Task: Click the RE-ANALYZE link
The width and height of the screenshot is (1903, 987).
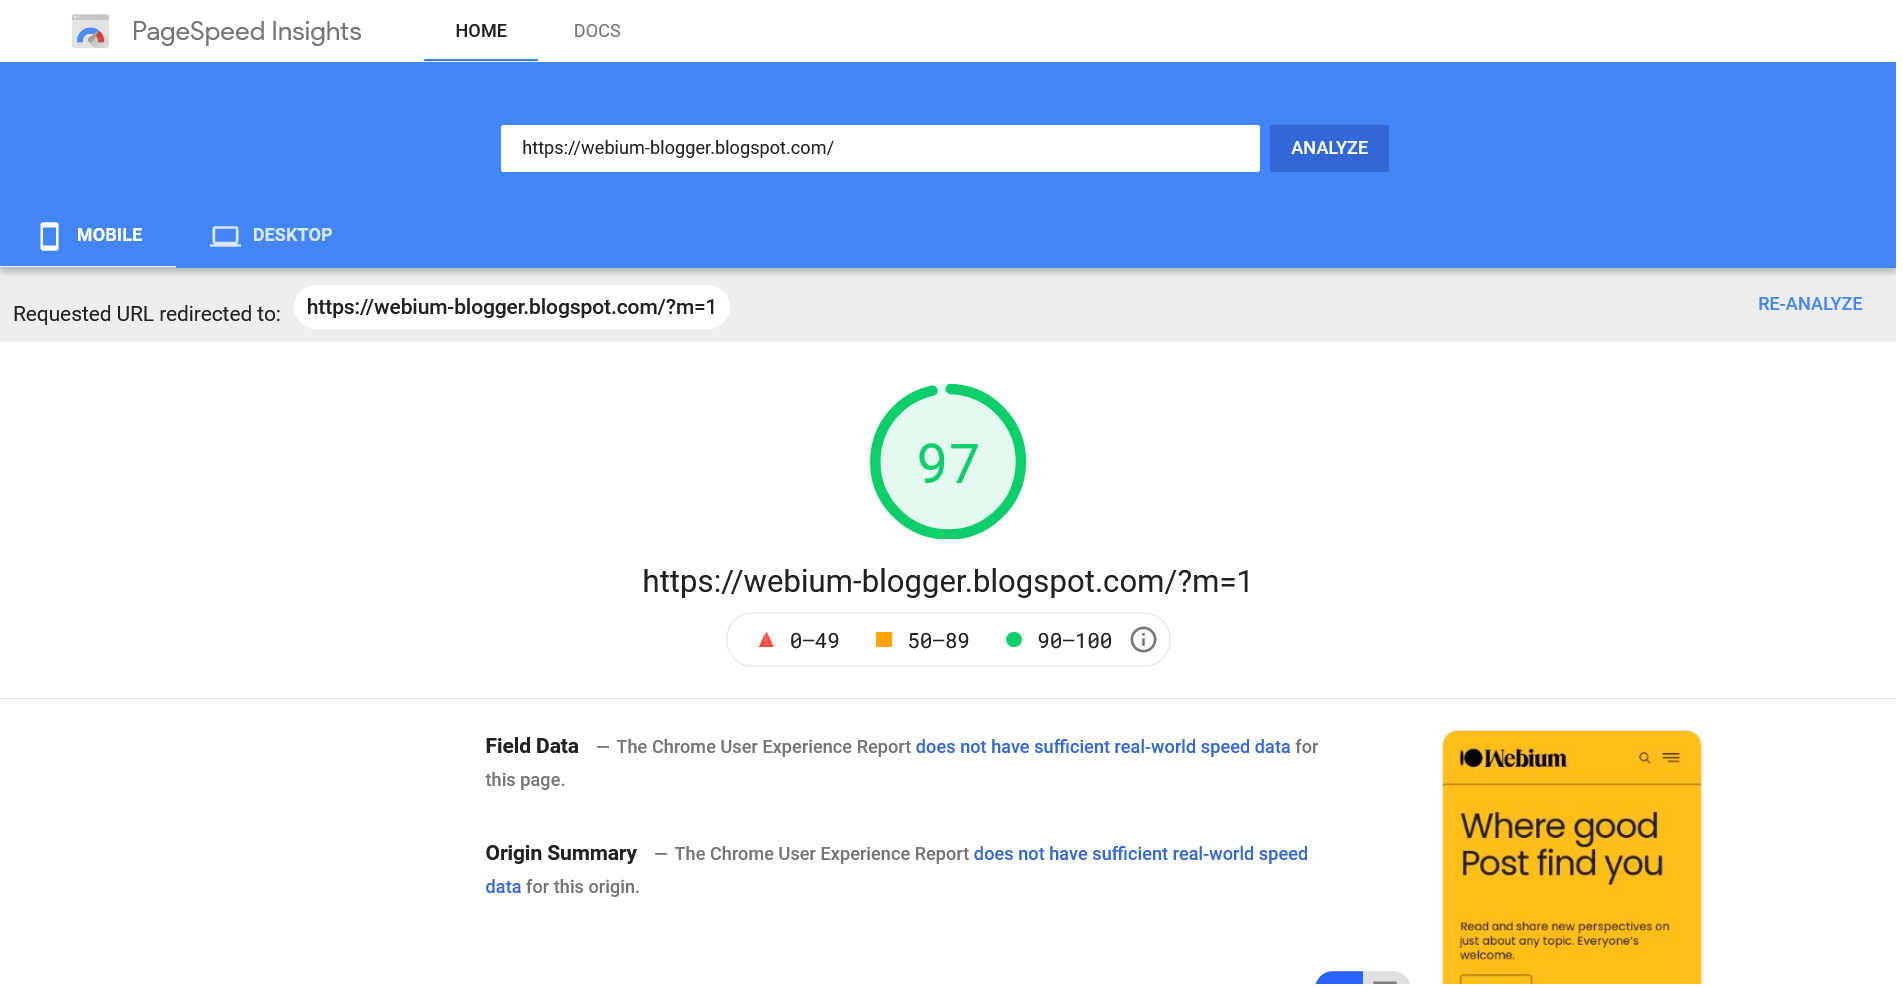Action: [x=1810, y=304]
